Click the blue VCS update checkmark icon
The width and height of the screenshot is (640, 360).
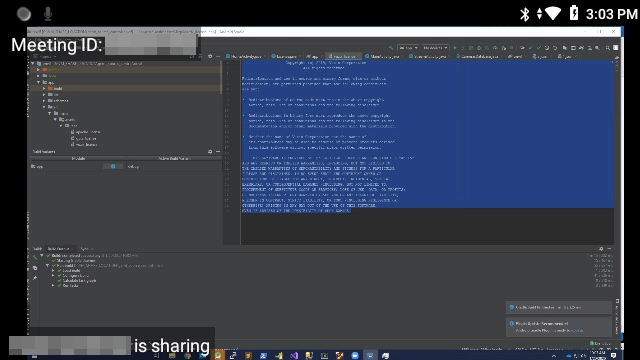(531, 48)
